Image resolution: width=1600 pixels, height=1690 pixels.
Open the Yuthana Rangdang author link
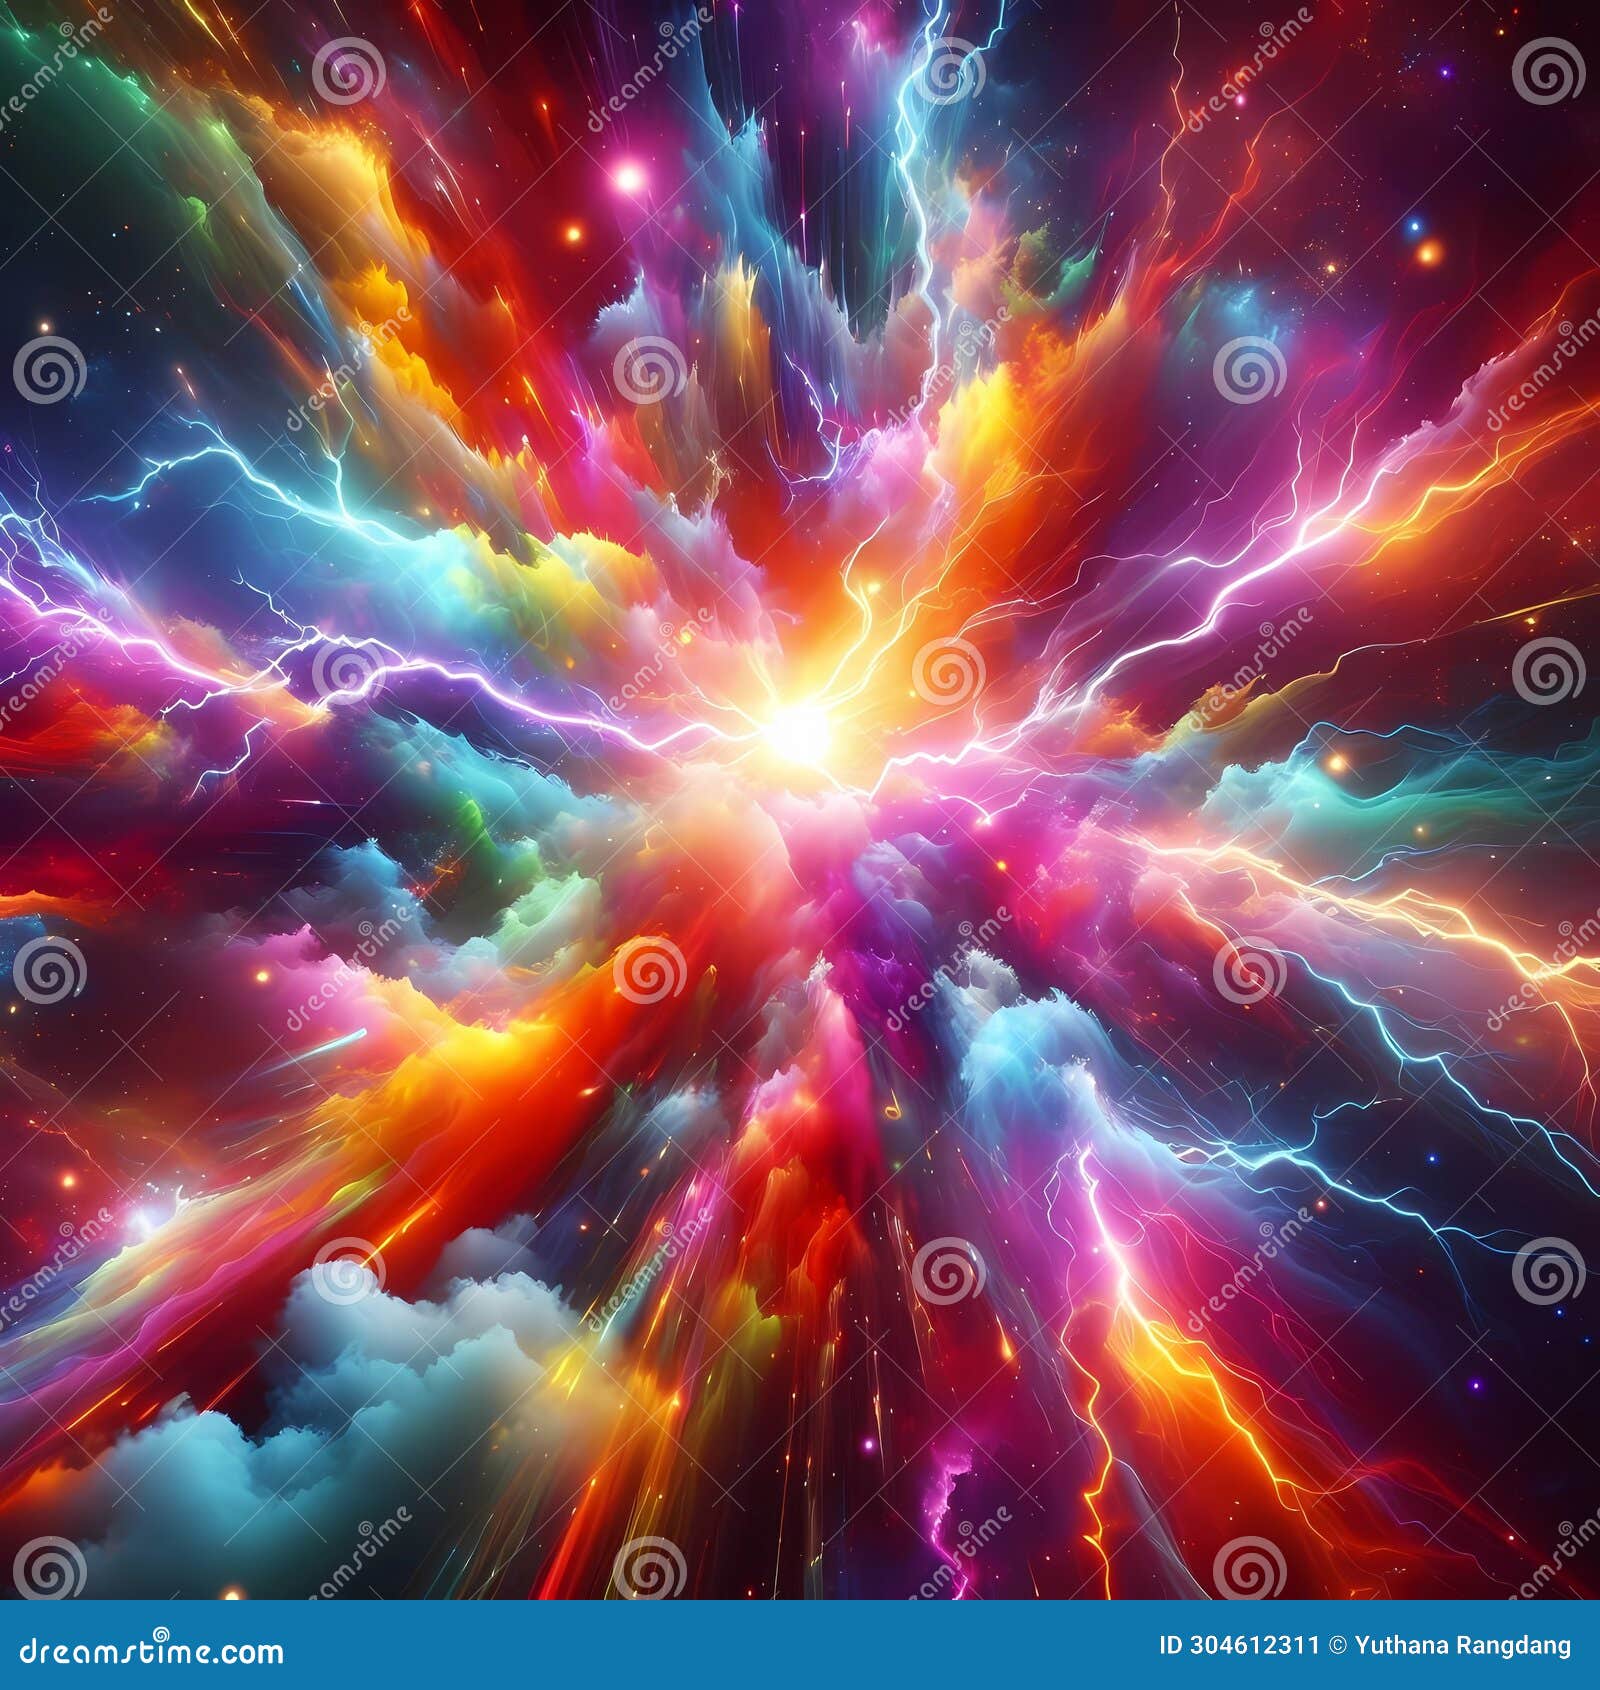[x=1462, y=1644]
